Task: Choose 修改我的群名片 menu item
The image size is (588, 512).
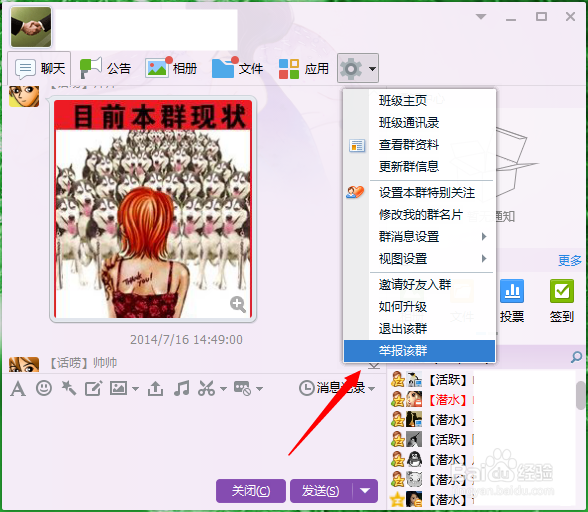Action: tap(419, 215)
